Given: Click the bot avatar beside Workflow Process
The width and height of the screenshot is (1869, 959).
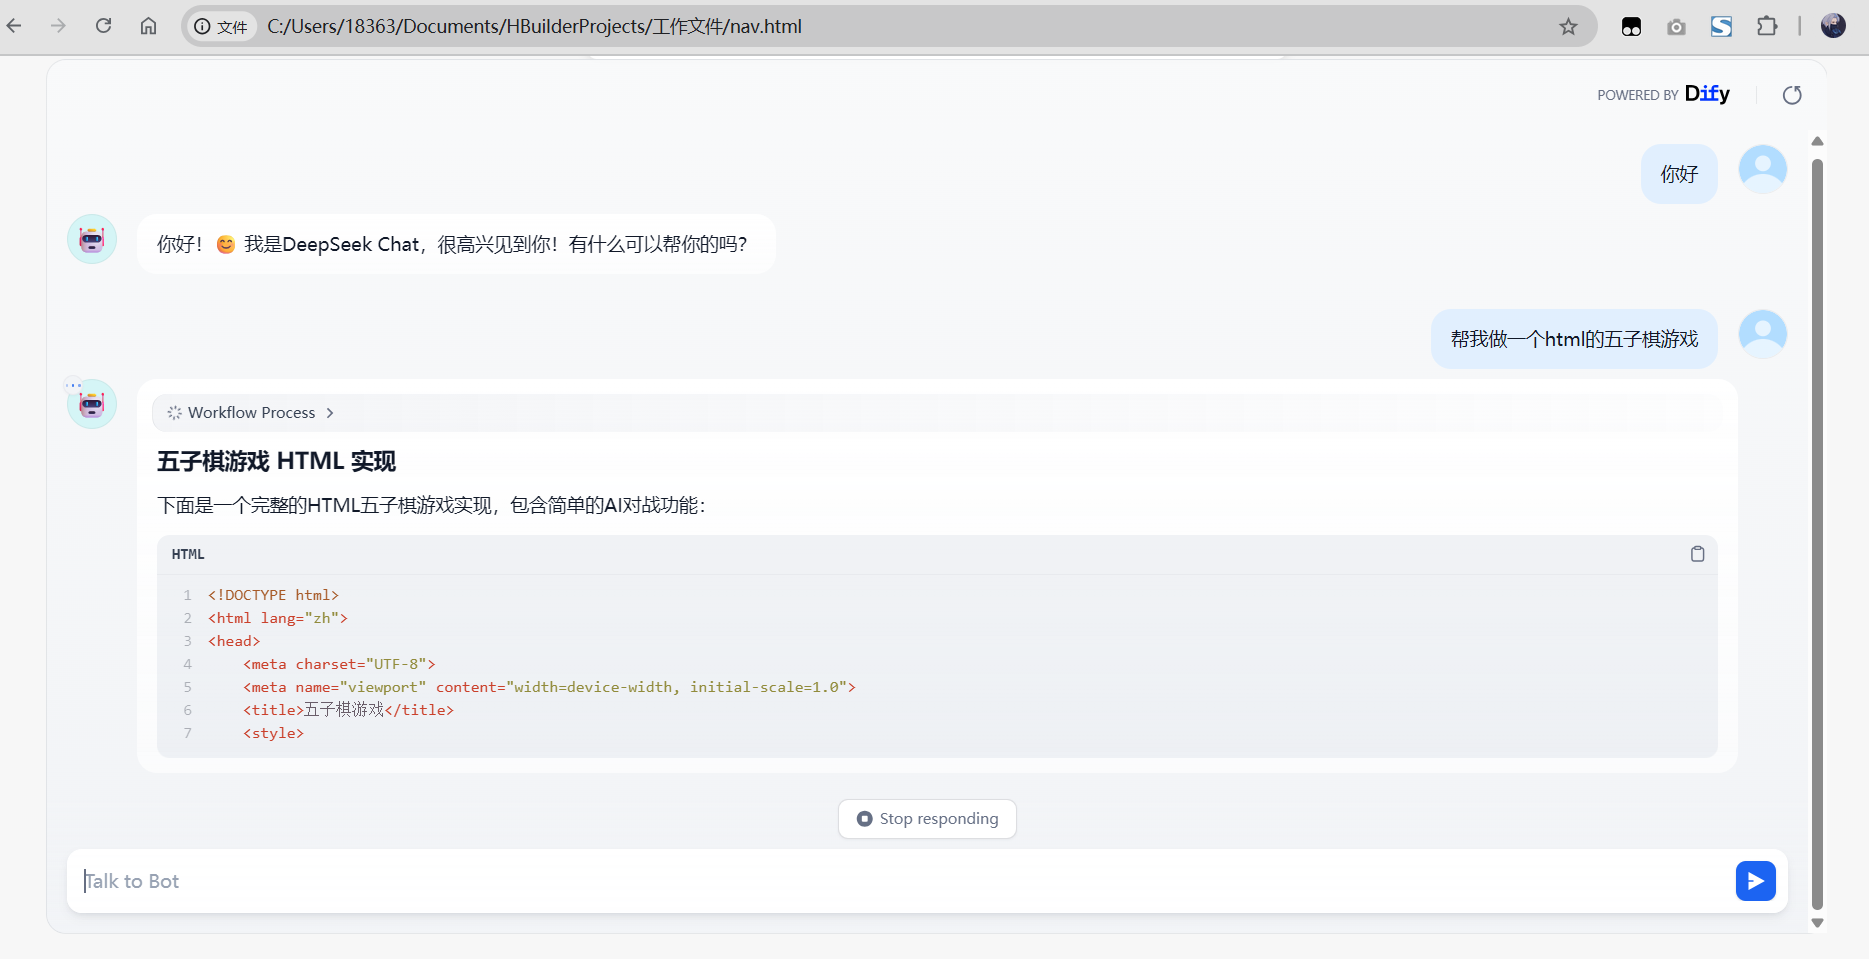Looking at the screenshot, I should pyautogui.click(x=92, y=404).
